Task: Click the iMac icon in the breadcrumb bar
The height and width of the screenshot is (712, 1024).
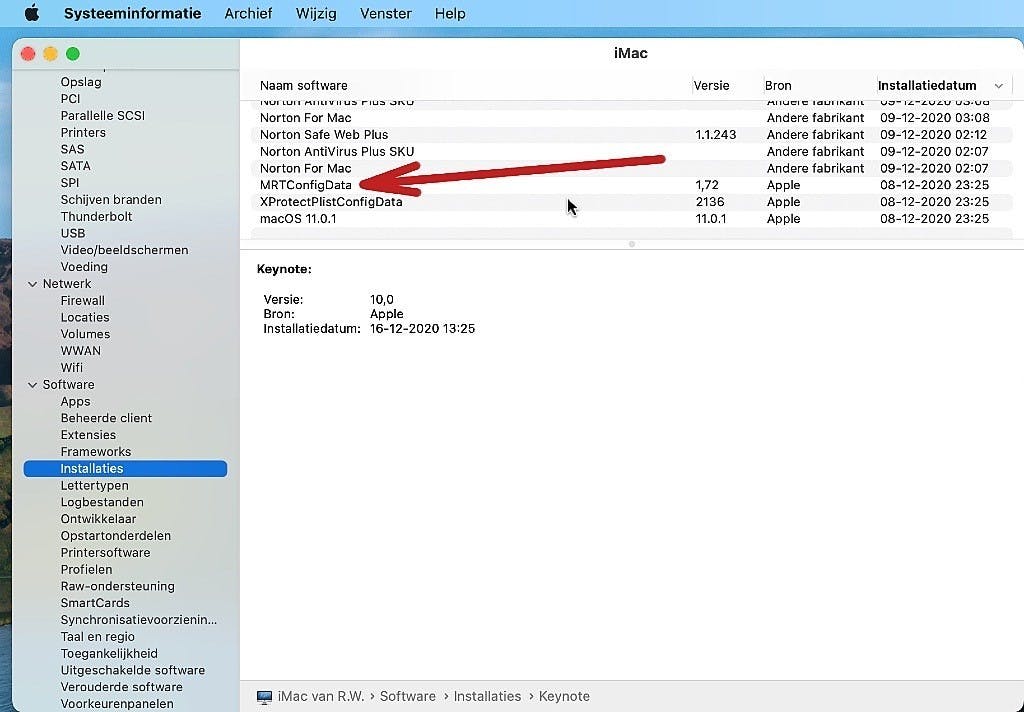Action: (x=264, y=696)
